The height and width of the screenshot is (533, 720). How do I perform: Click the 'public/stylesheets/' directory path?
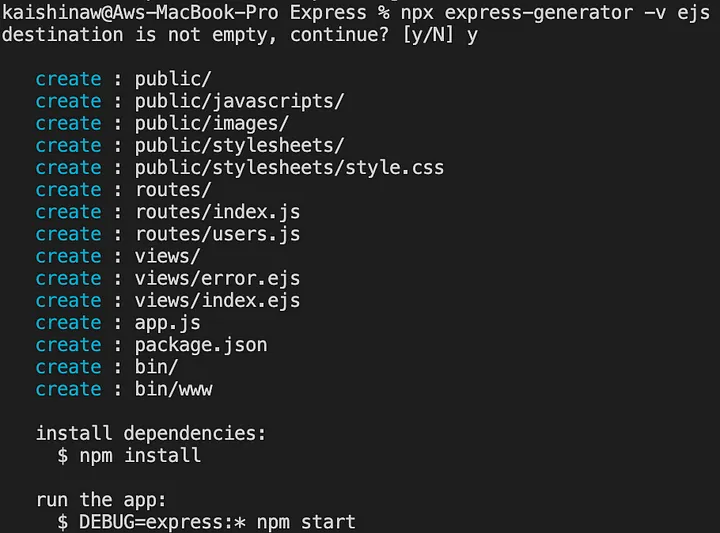(239, 145)
